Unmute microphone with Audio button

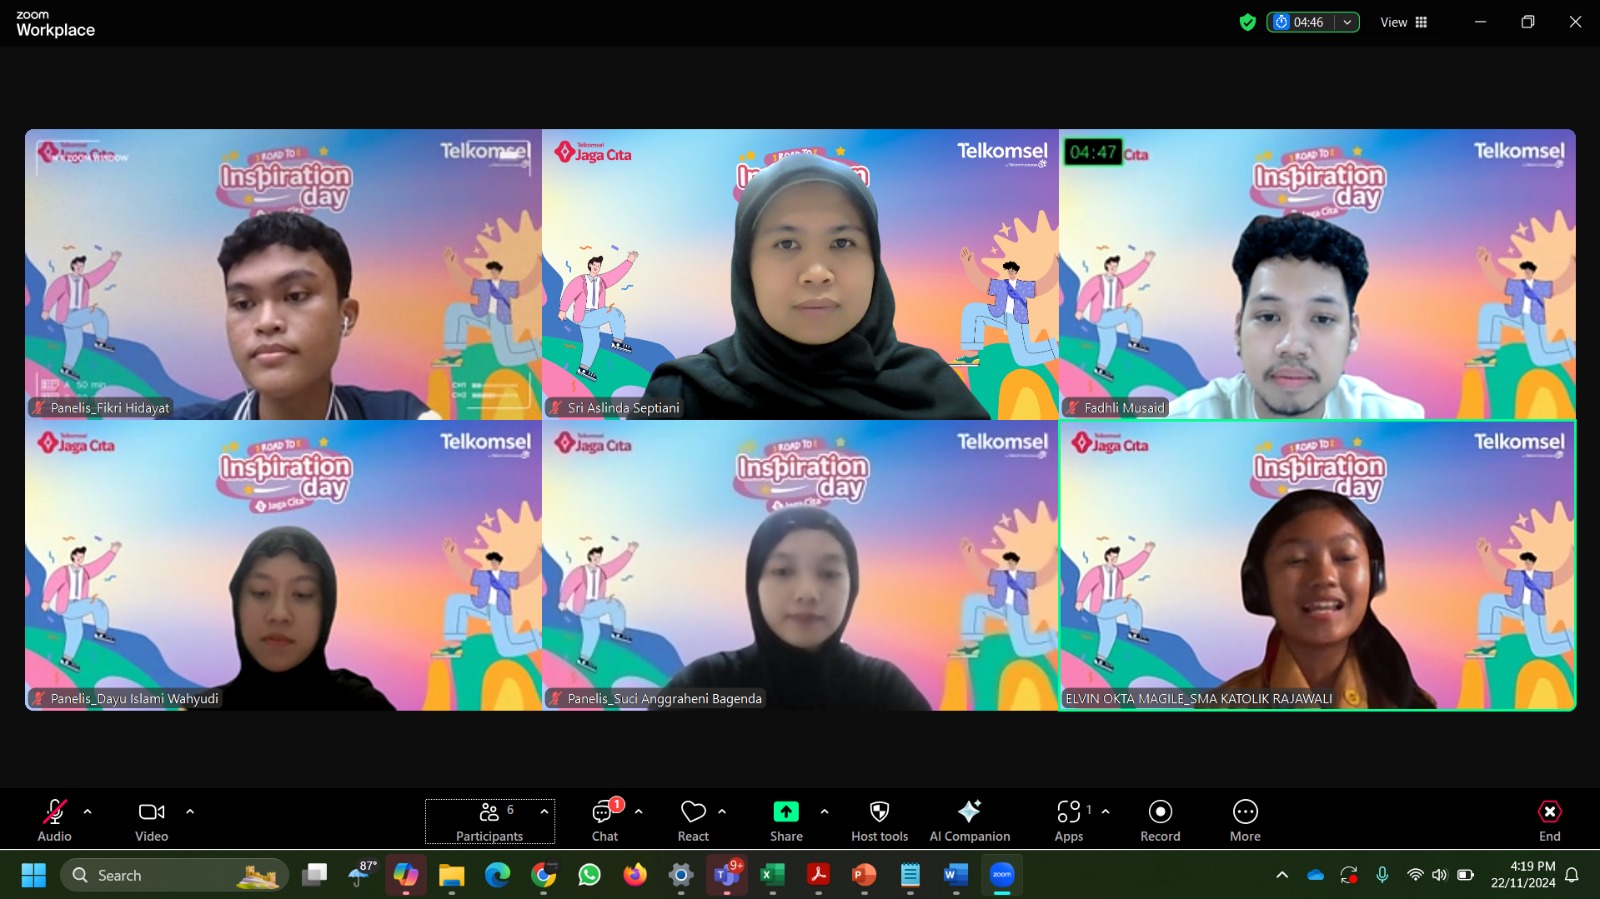click(54, 820)
